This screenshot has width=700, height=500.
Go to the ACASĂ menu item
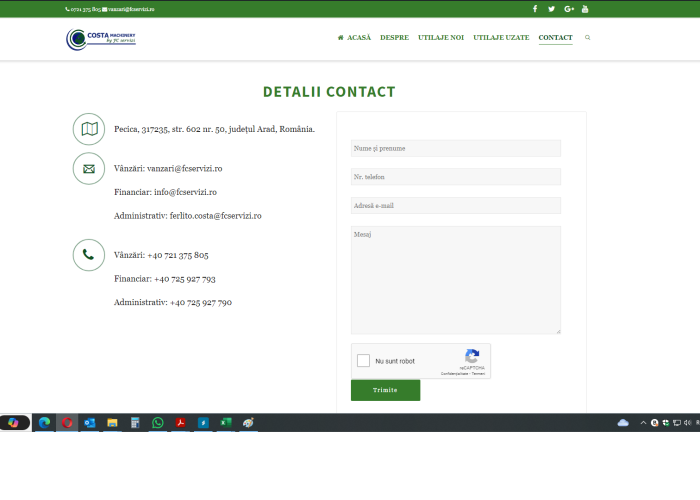(x=355, y=37)
